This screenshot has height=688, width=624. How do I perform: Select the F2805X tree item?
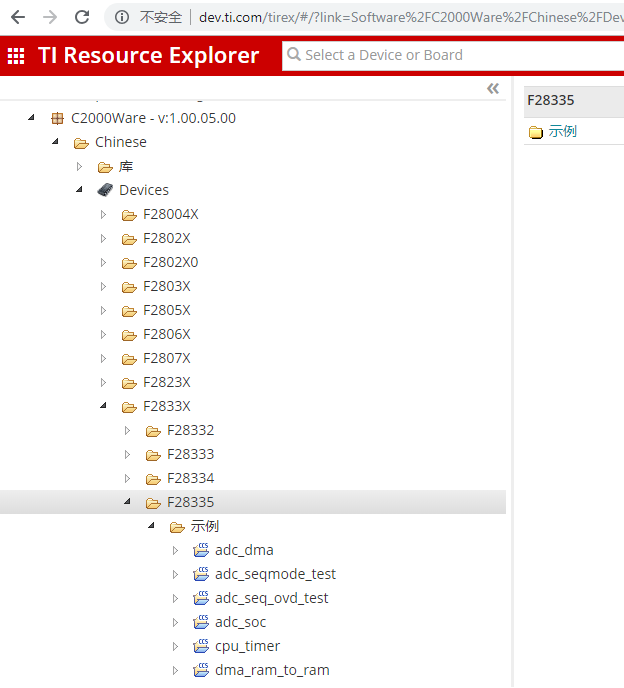point(167,310)
